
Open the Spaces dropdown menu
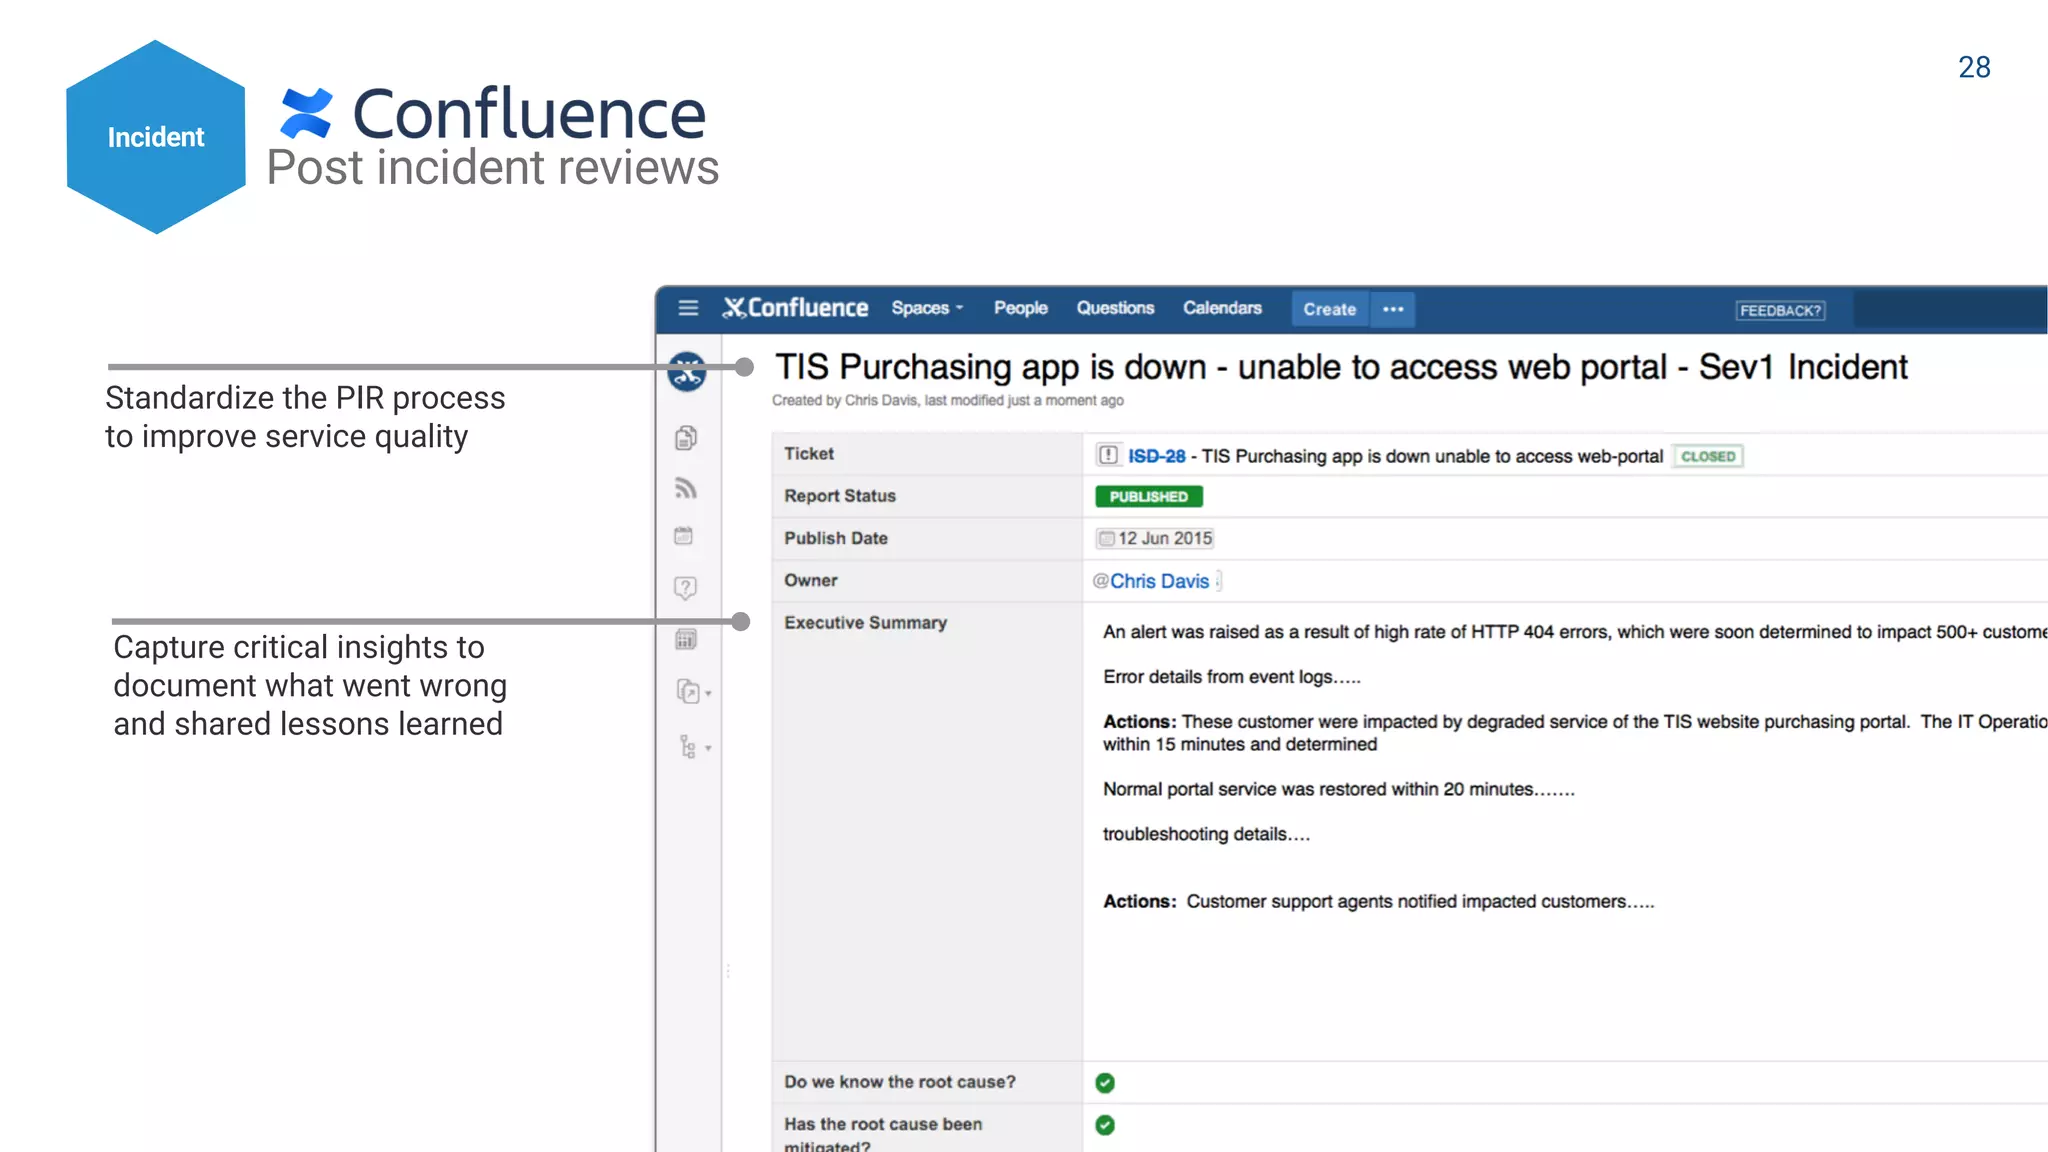[x=927, y=308]
